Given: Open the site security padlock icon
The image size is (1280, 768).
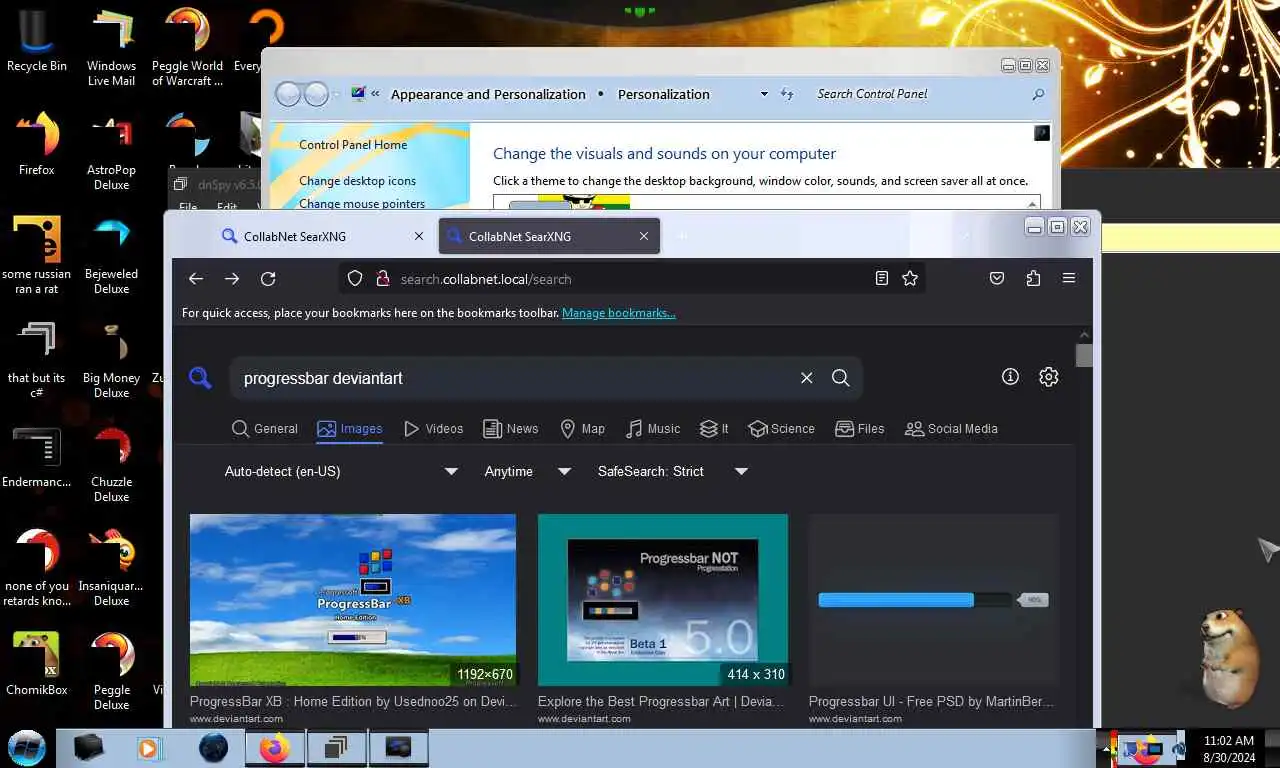Looking at the screenshot, I should click(382, 279).
